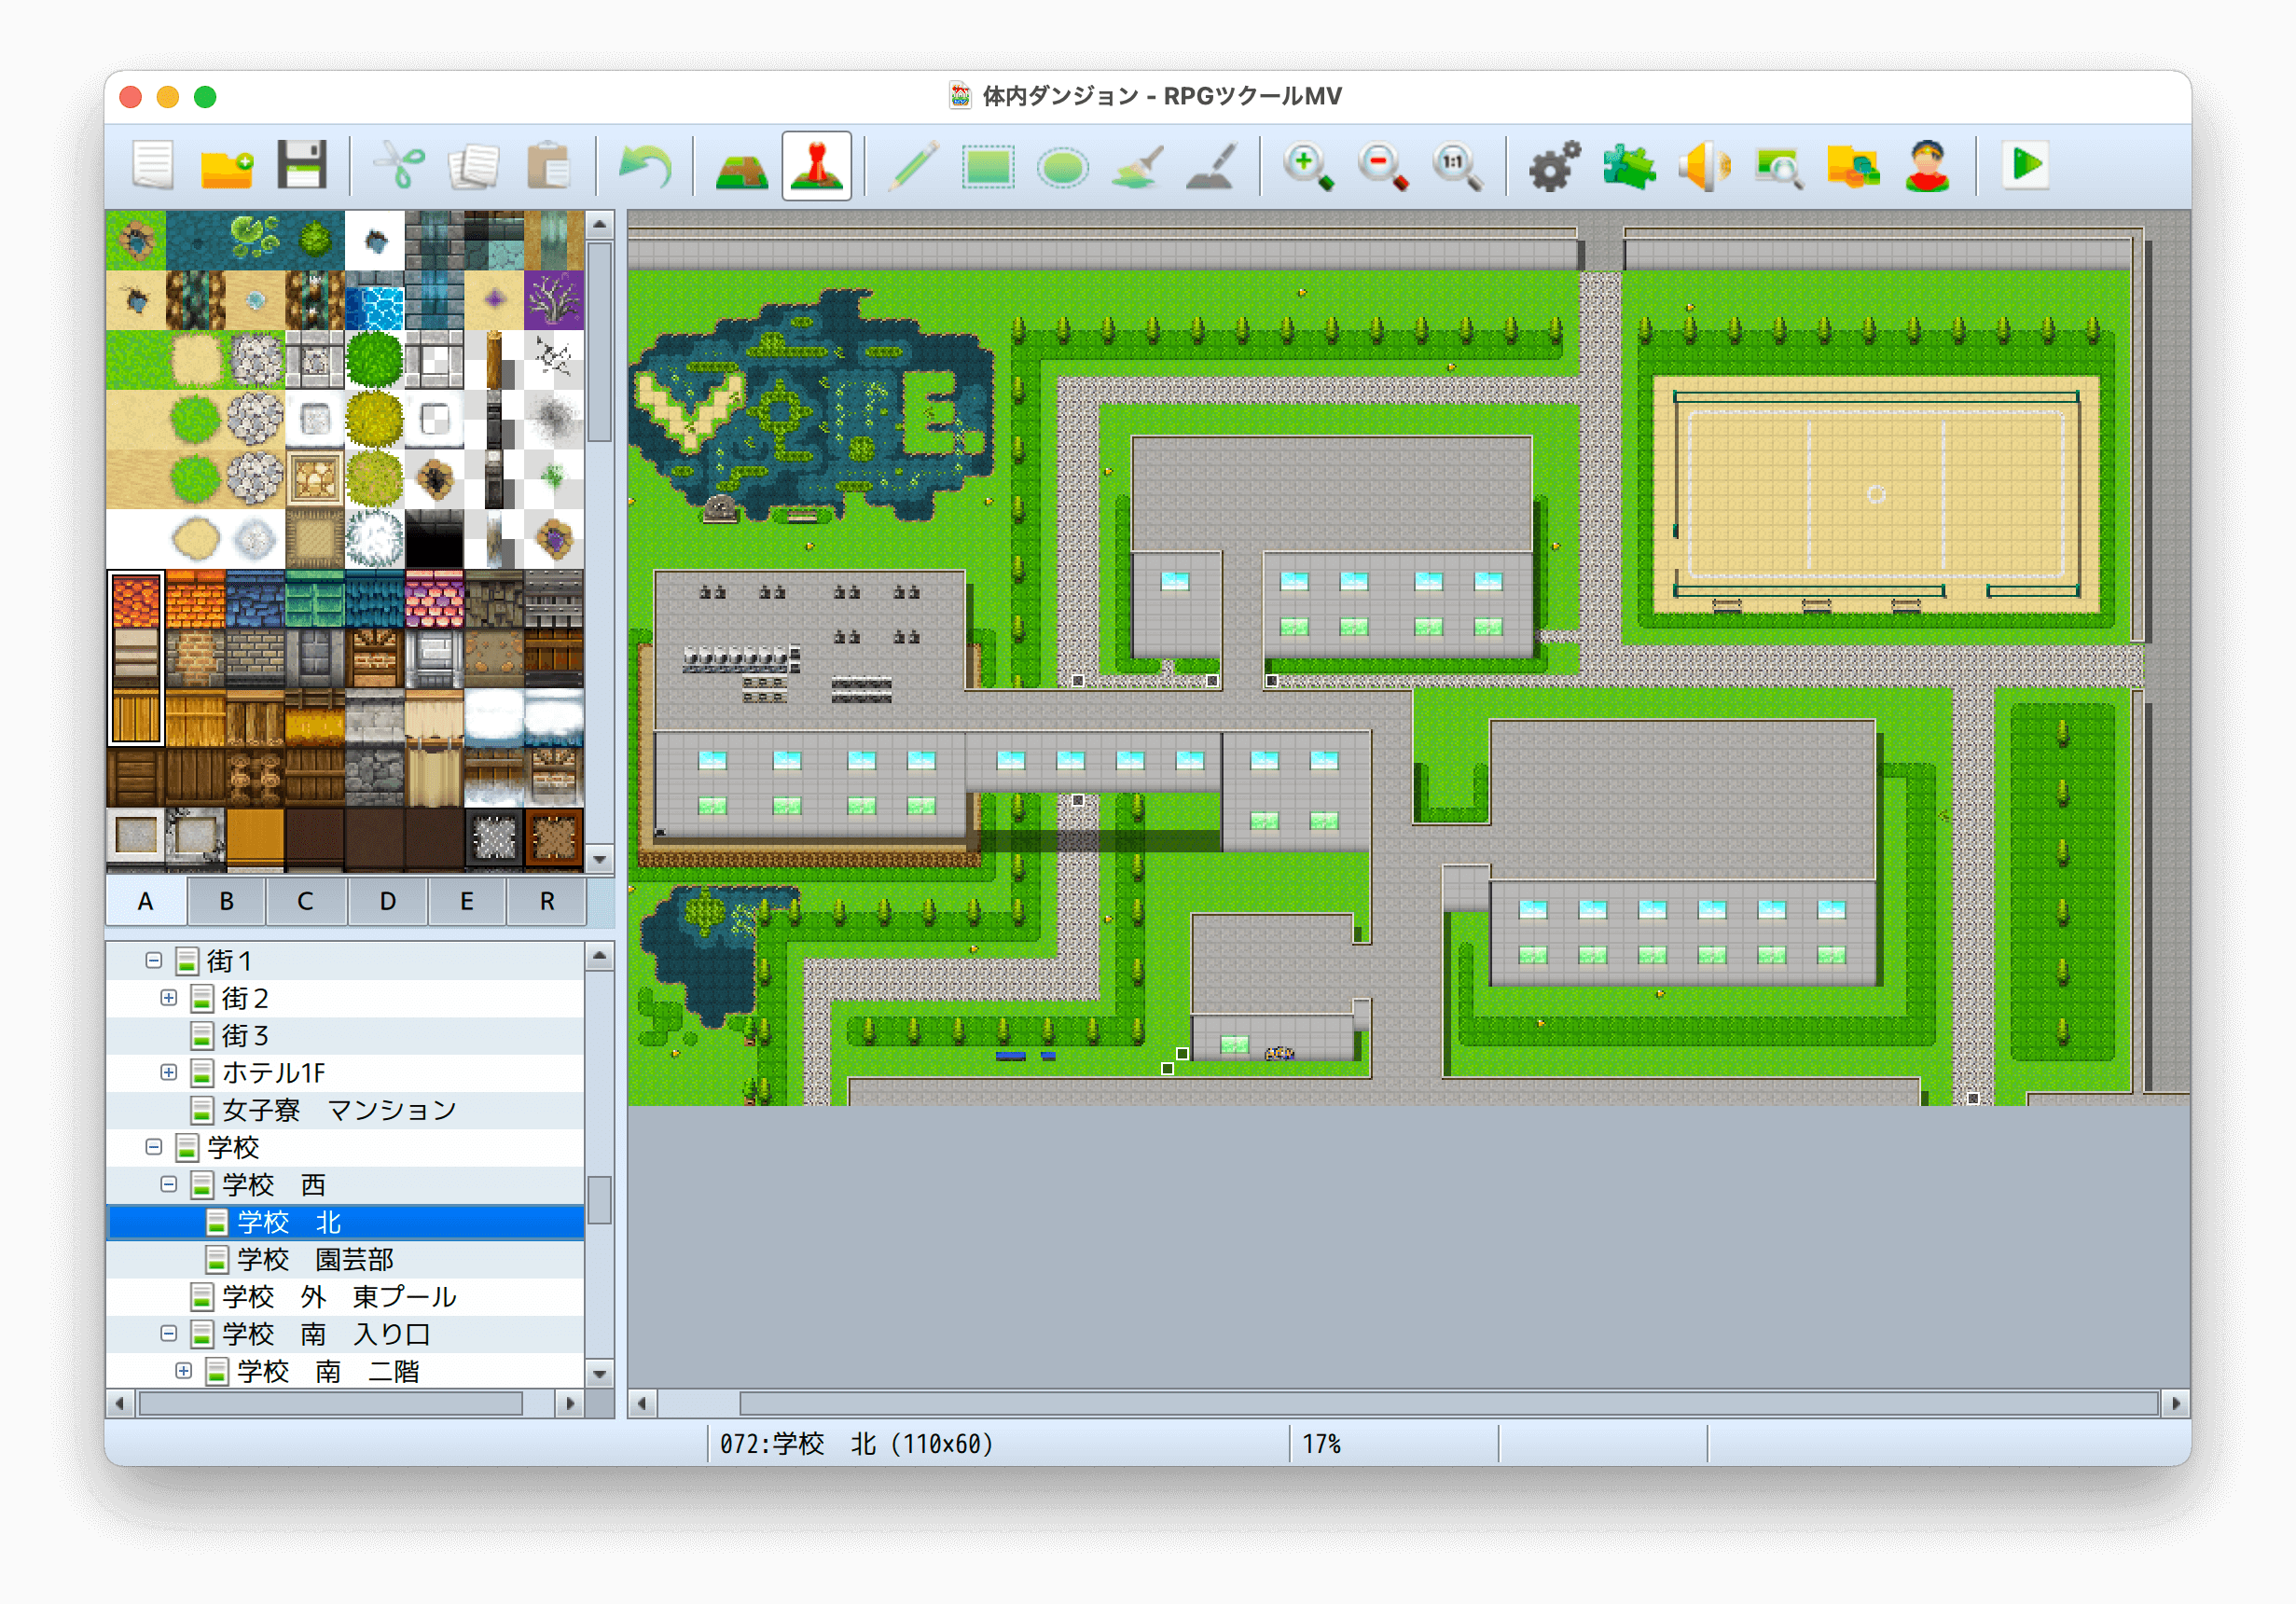Viewport: 2296px width, 1604px height.
Task: Switch to tileset tab R
Action: pos(547,901)
